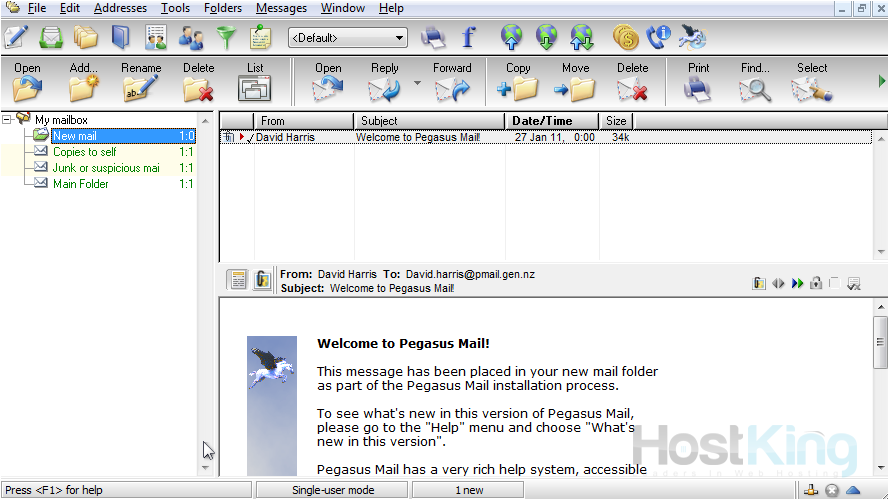Open the Messages menu
The width and height of the screenshot is (889, 500).
point(281,8)
